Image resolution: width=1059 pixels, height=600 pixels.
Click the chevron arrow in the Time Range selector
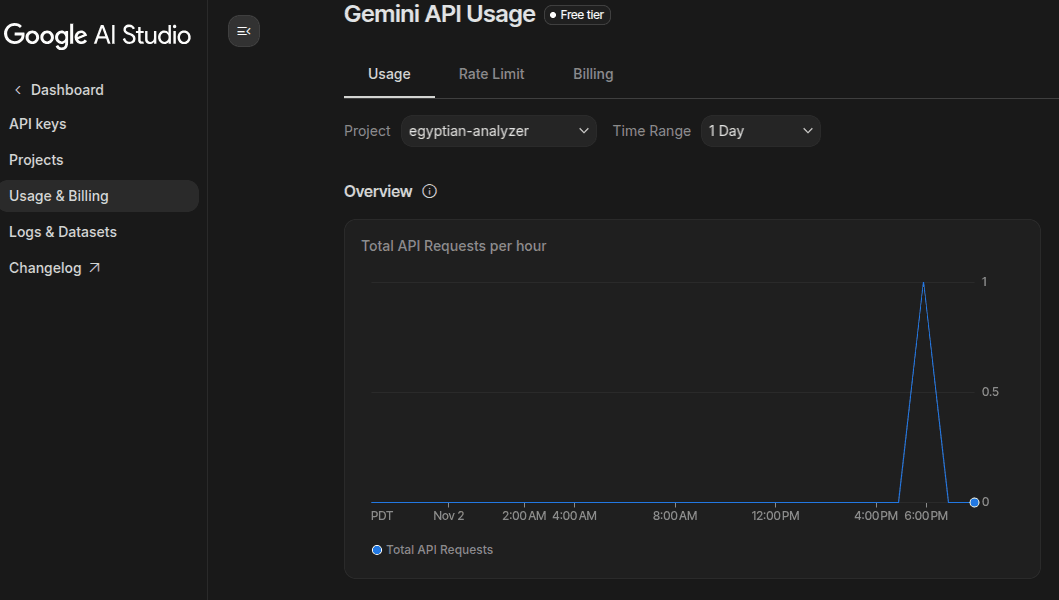(807, 131)
